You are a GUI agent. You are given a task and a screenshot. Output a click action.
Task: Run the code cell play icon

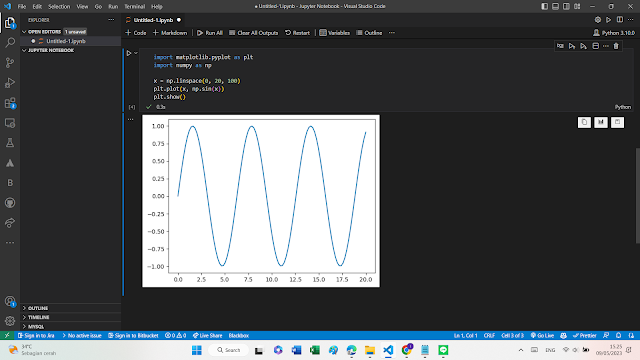click(x=129, y=53)
